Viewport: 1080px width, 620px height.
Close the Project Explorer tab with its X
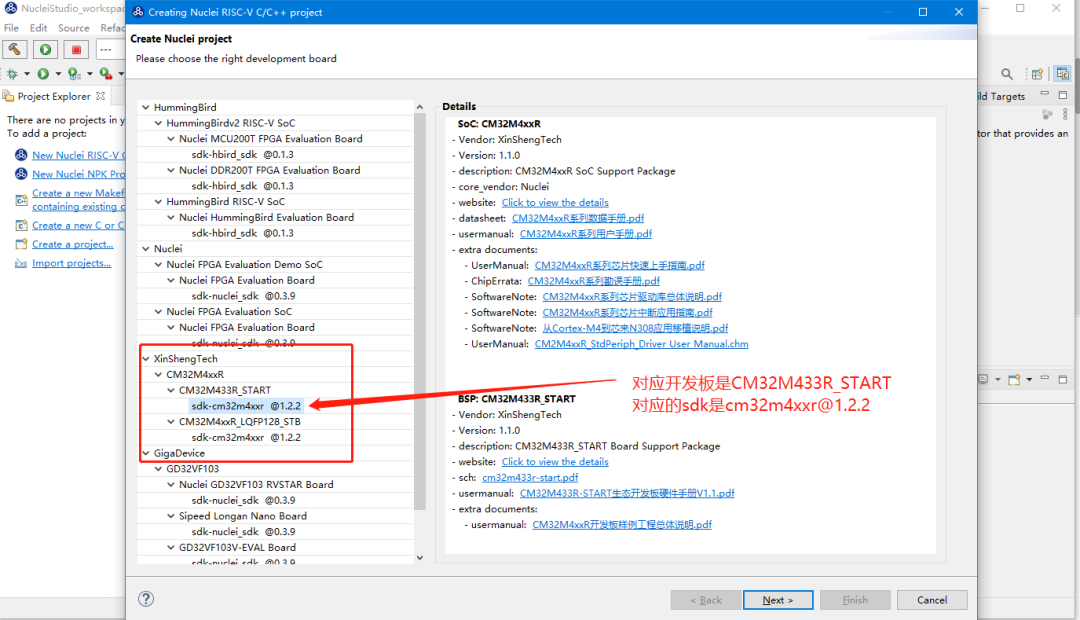[x=101, y=96]
